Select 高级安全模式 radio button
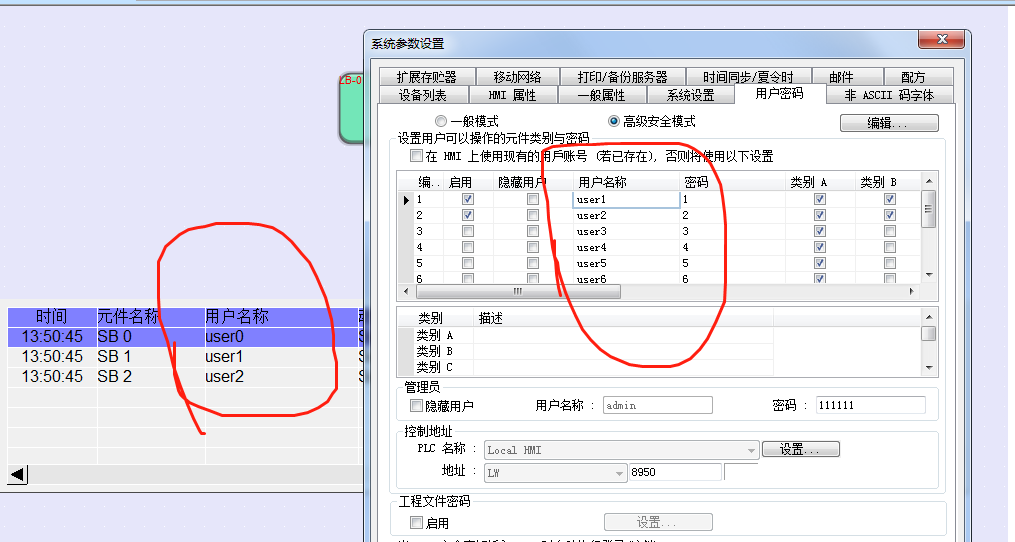1015x542 pixels. [614, 121]
